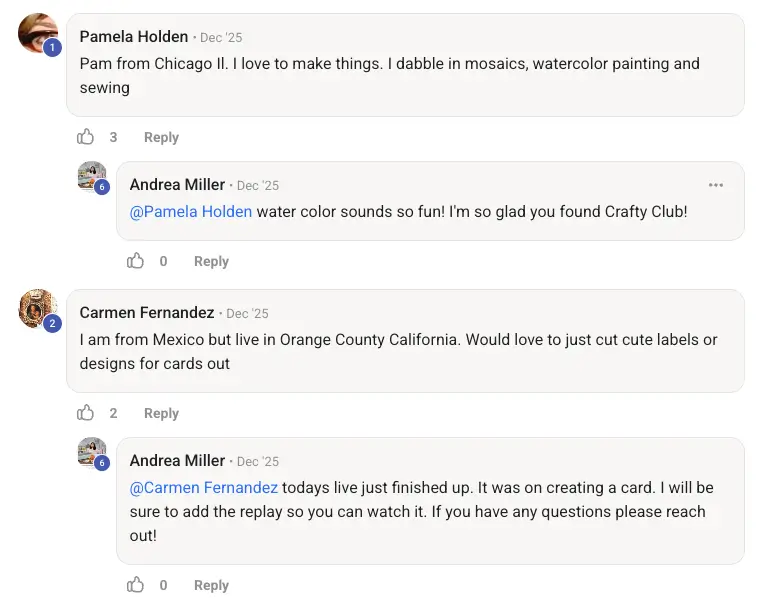Click Pamela Holden's profile avatar

[x=38, y=33]
